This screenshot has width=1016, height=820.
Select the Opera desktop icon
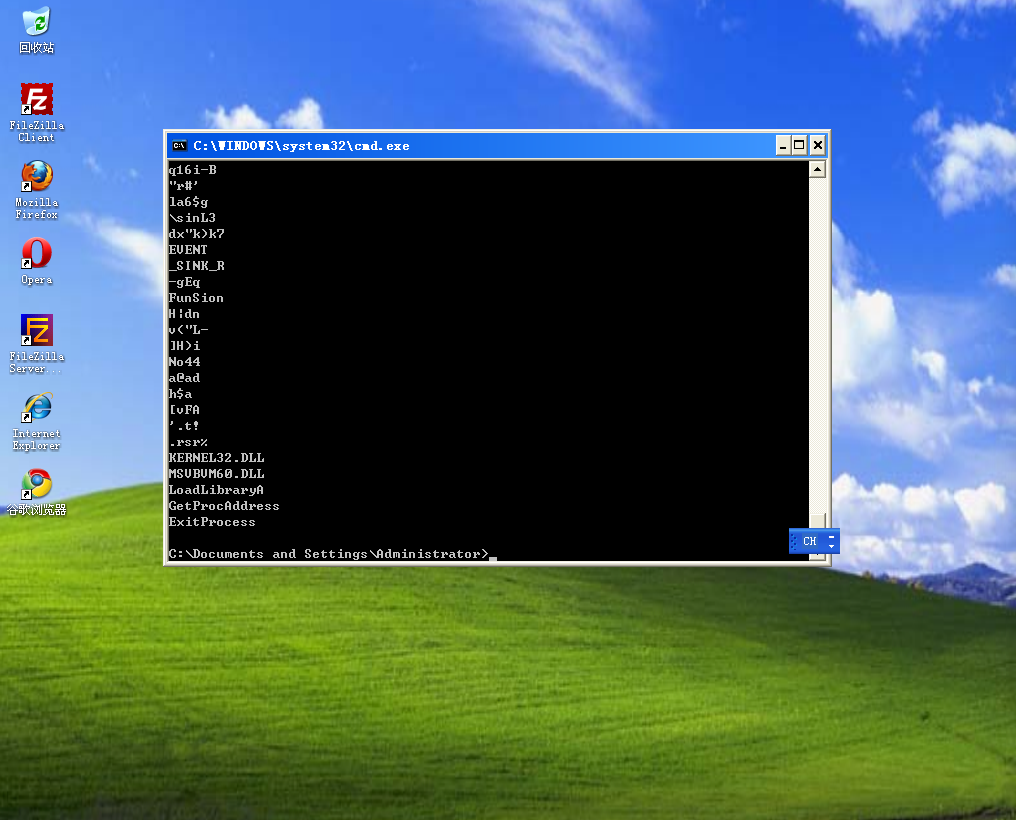tap(36, 261)
